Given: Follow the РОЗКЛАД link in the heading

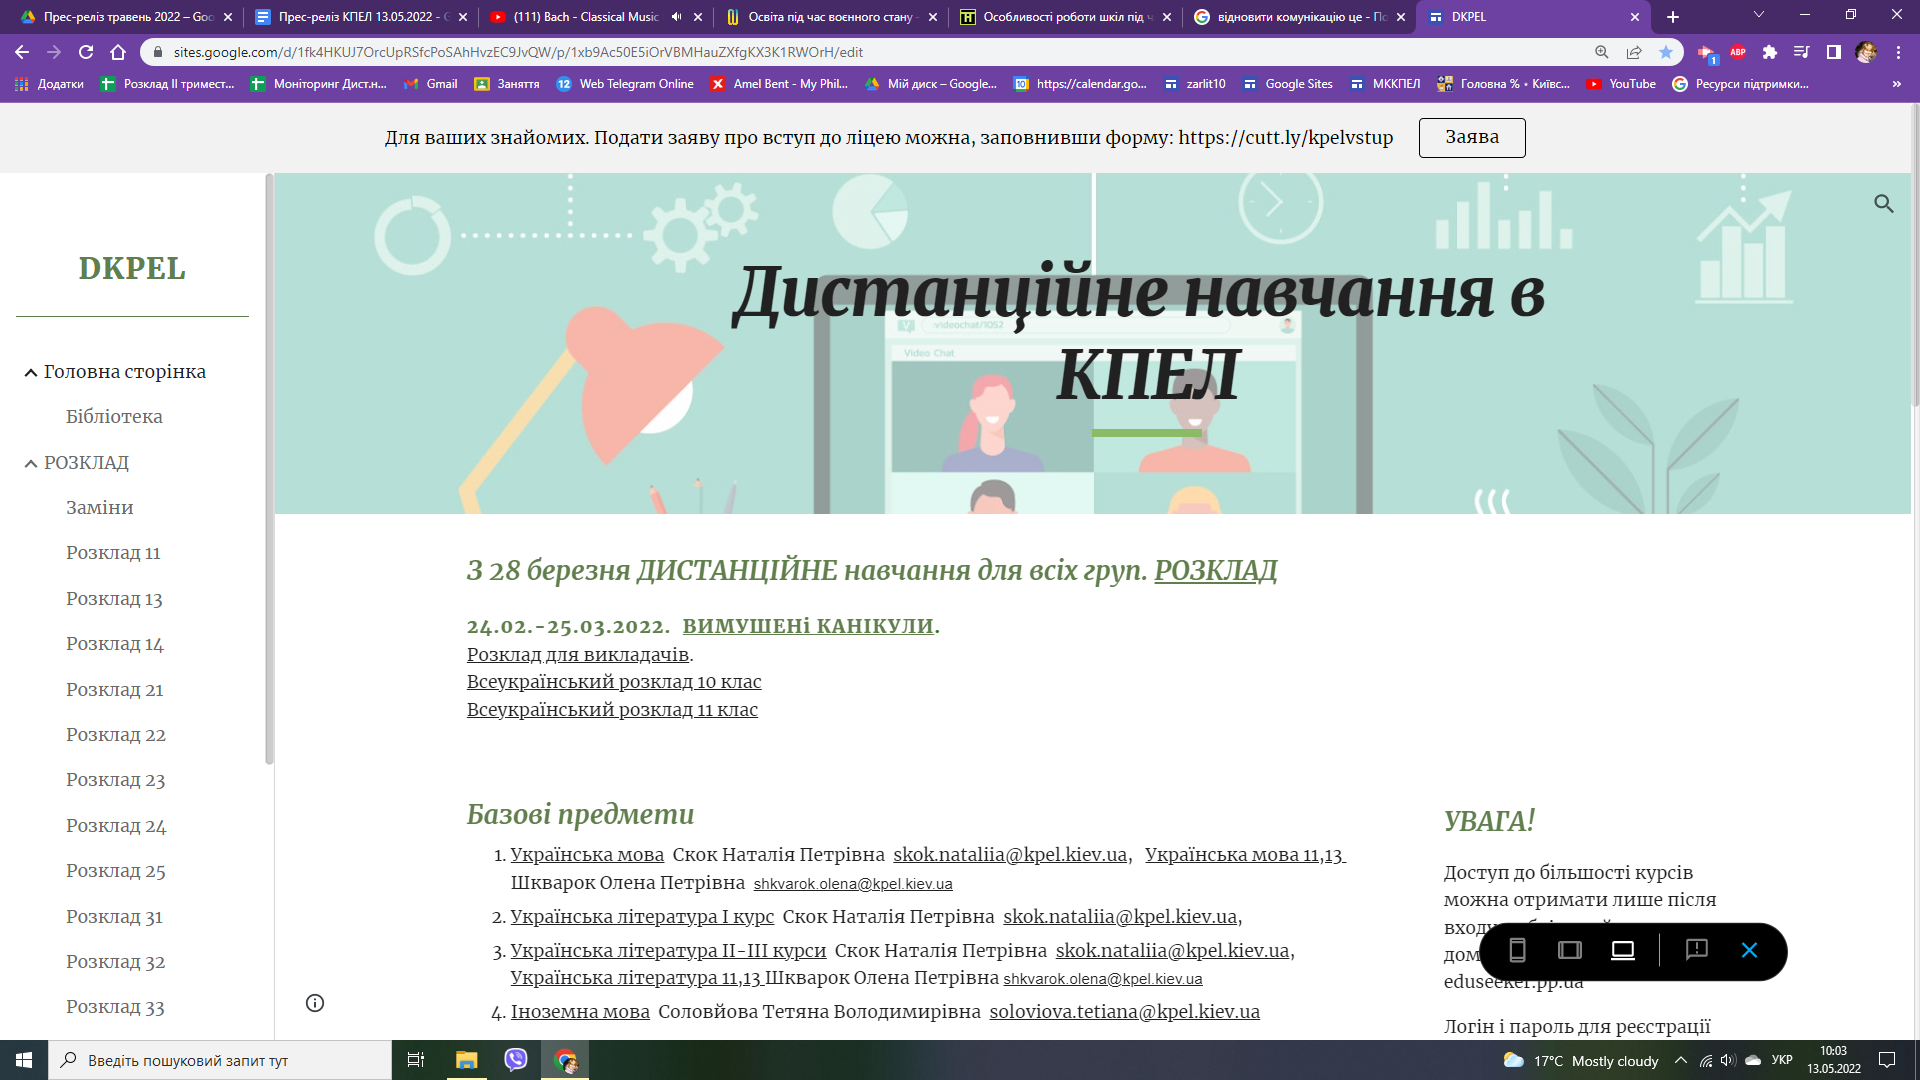Looking at the screenshot, I should click(x=1216, y=570).
